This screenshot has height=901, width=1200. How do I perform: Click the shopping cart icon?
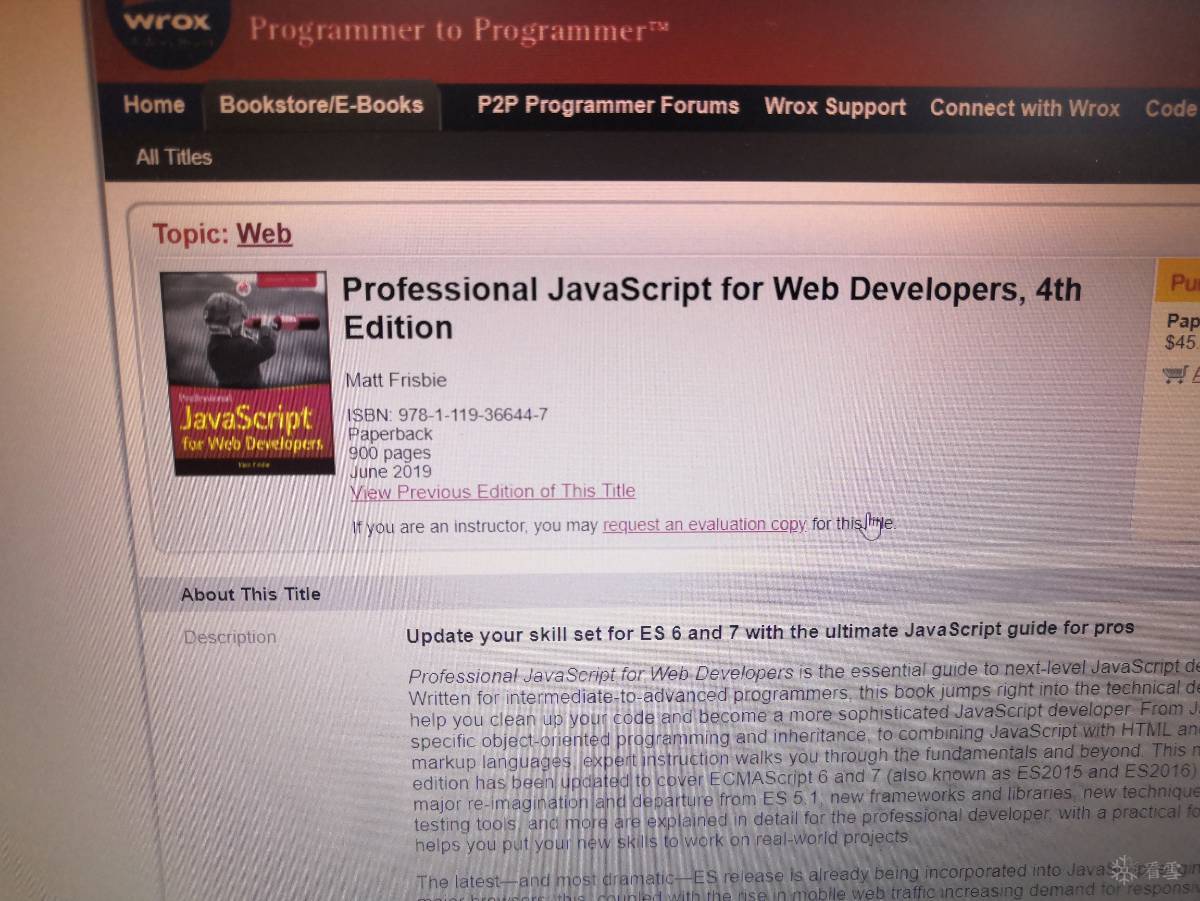[1175, 375]
